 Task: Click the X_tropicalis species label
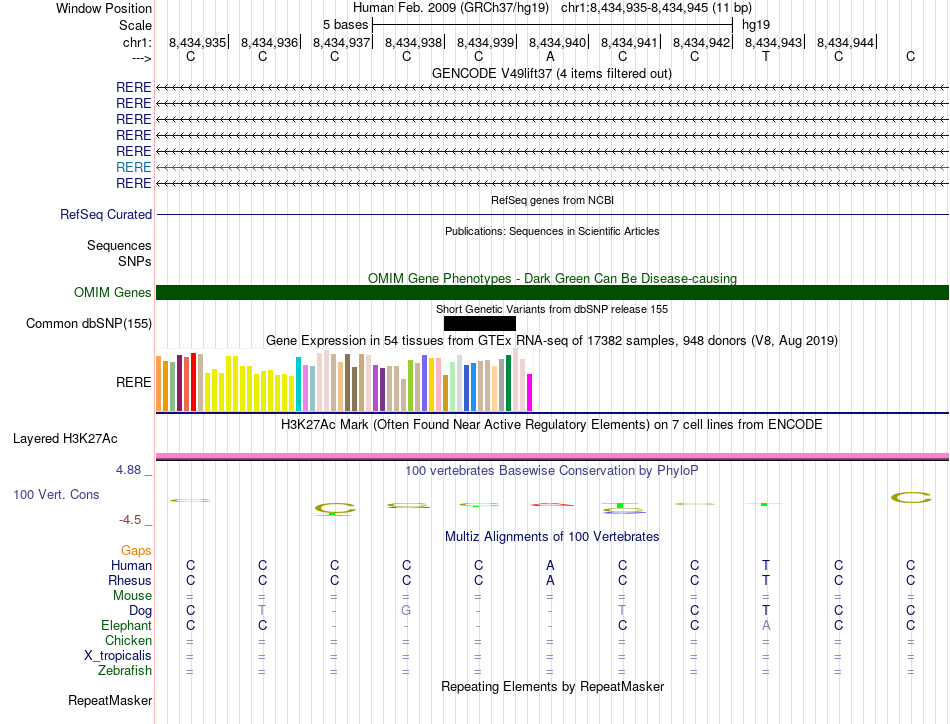[x=118, y=656]
